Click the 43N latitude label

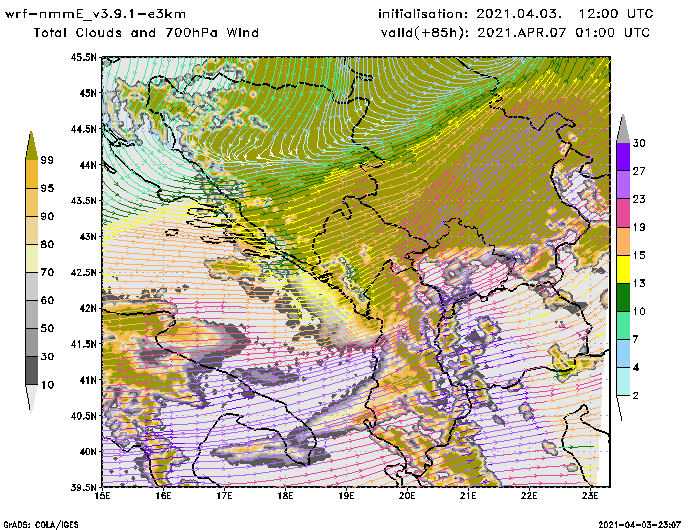pos(88,236)
